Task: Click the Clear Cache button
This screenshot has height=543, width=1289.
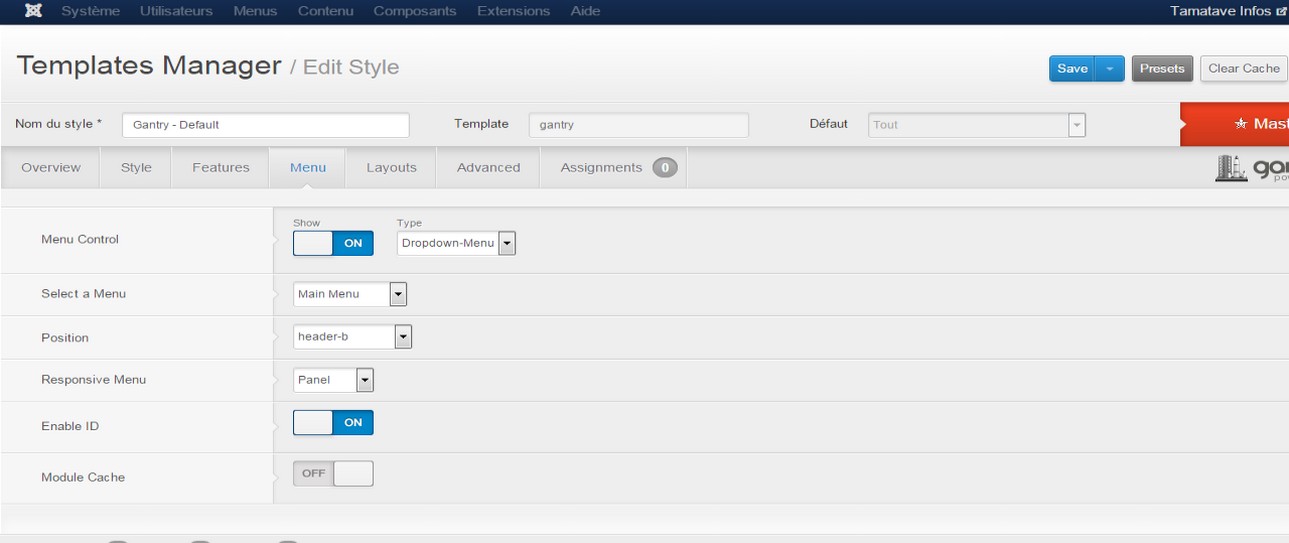Action: (x=1244, y=68)
